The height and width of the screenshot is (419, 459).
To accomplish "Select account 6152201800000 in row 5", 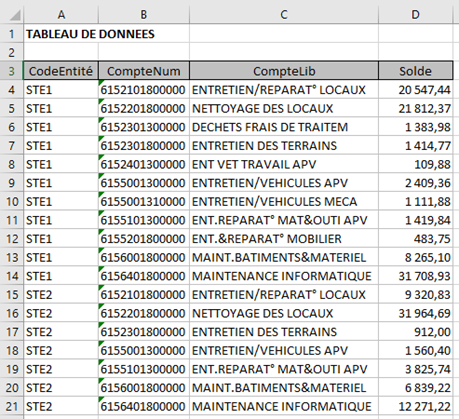I will click(144, 108).
